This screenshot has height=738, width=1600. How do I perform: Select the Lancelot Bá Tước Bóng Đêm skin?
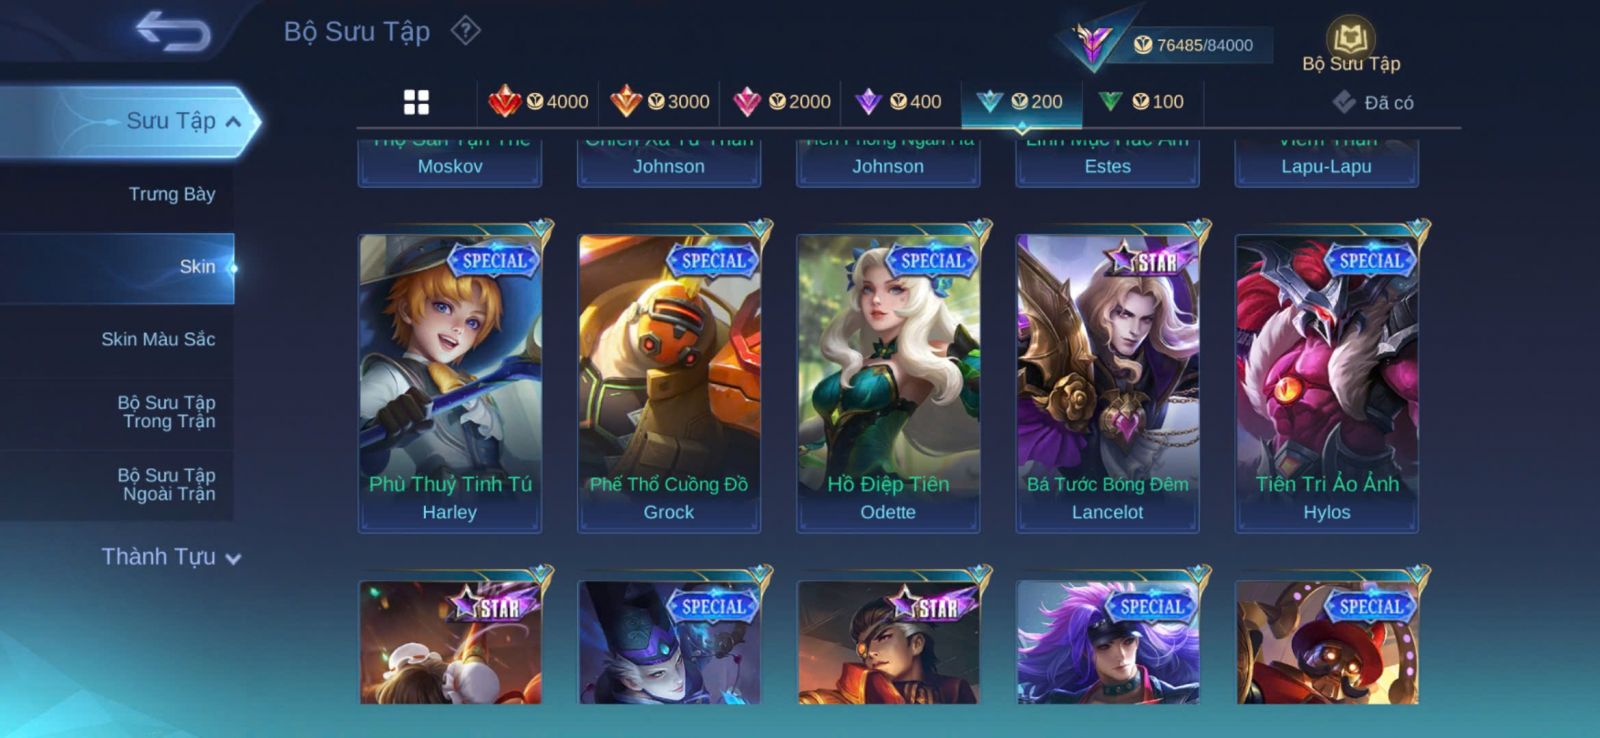coord(1108,383)
